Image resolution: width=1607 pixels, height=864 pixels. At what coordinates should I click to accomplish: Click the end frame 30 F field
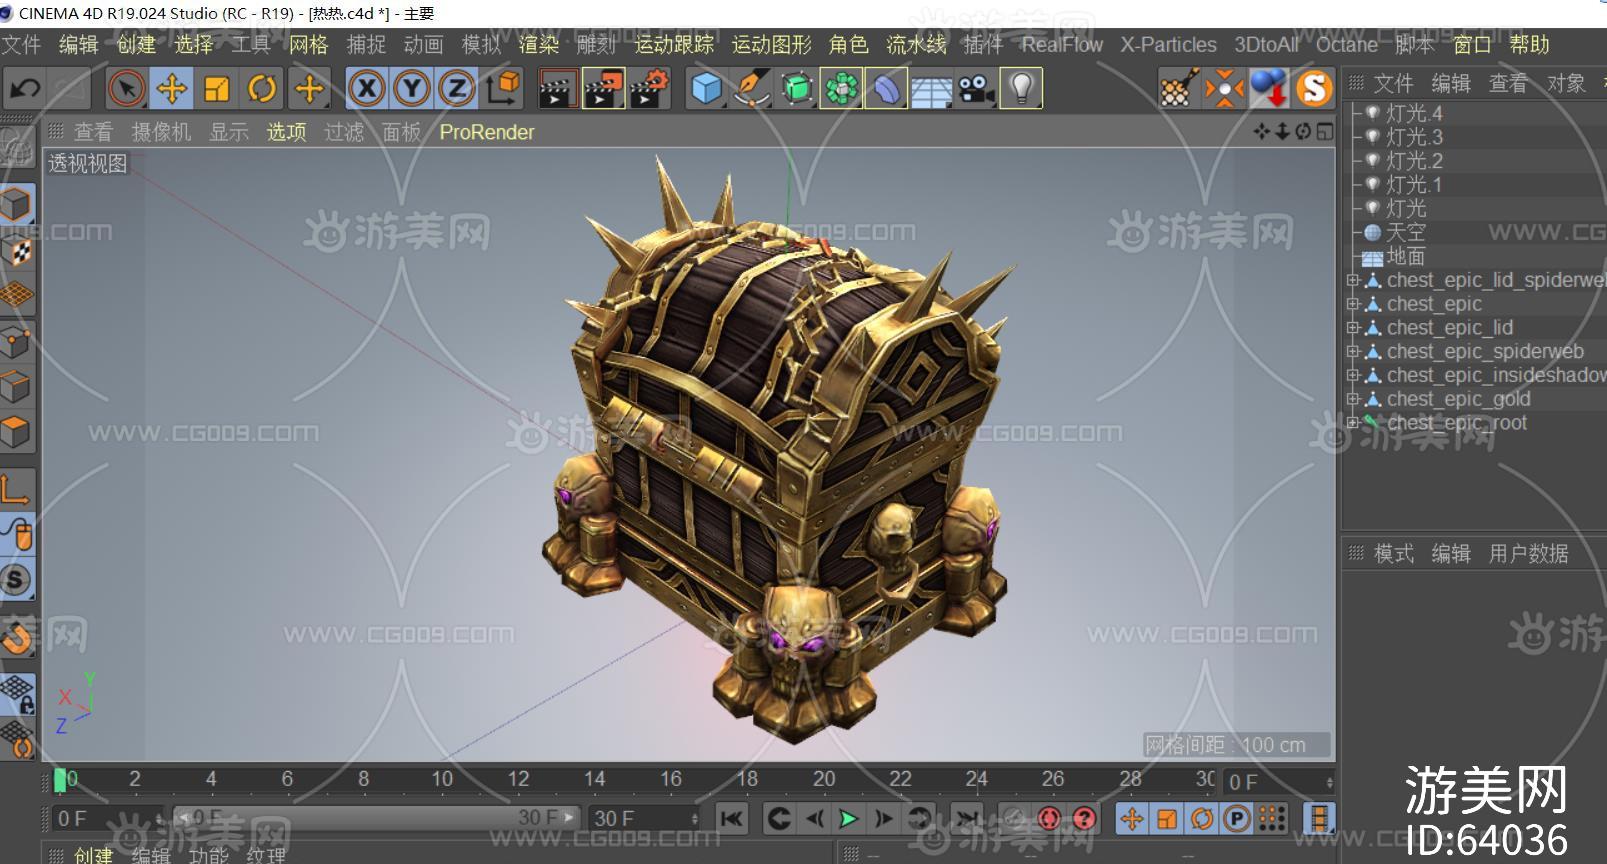(643, 819)
